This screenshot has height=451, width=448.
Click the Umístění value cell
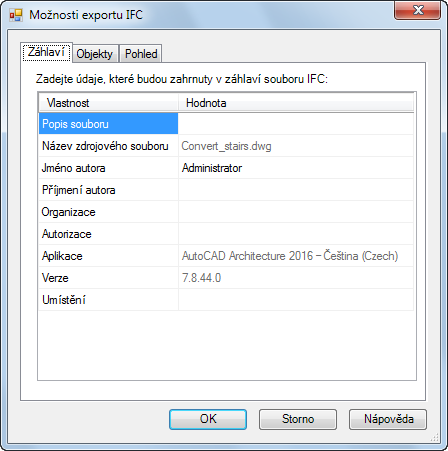click(x=296, y=300)
